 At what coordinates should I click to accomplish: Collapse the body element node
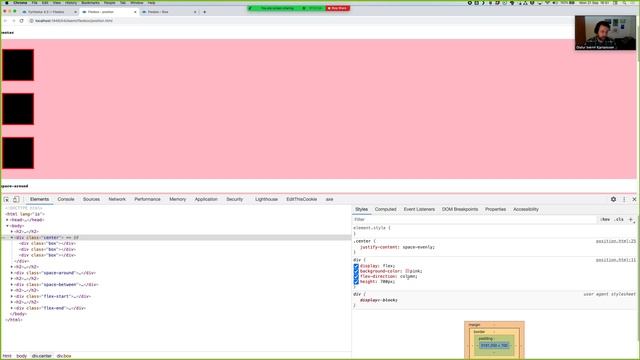click(7, 226)
